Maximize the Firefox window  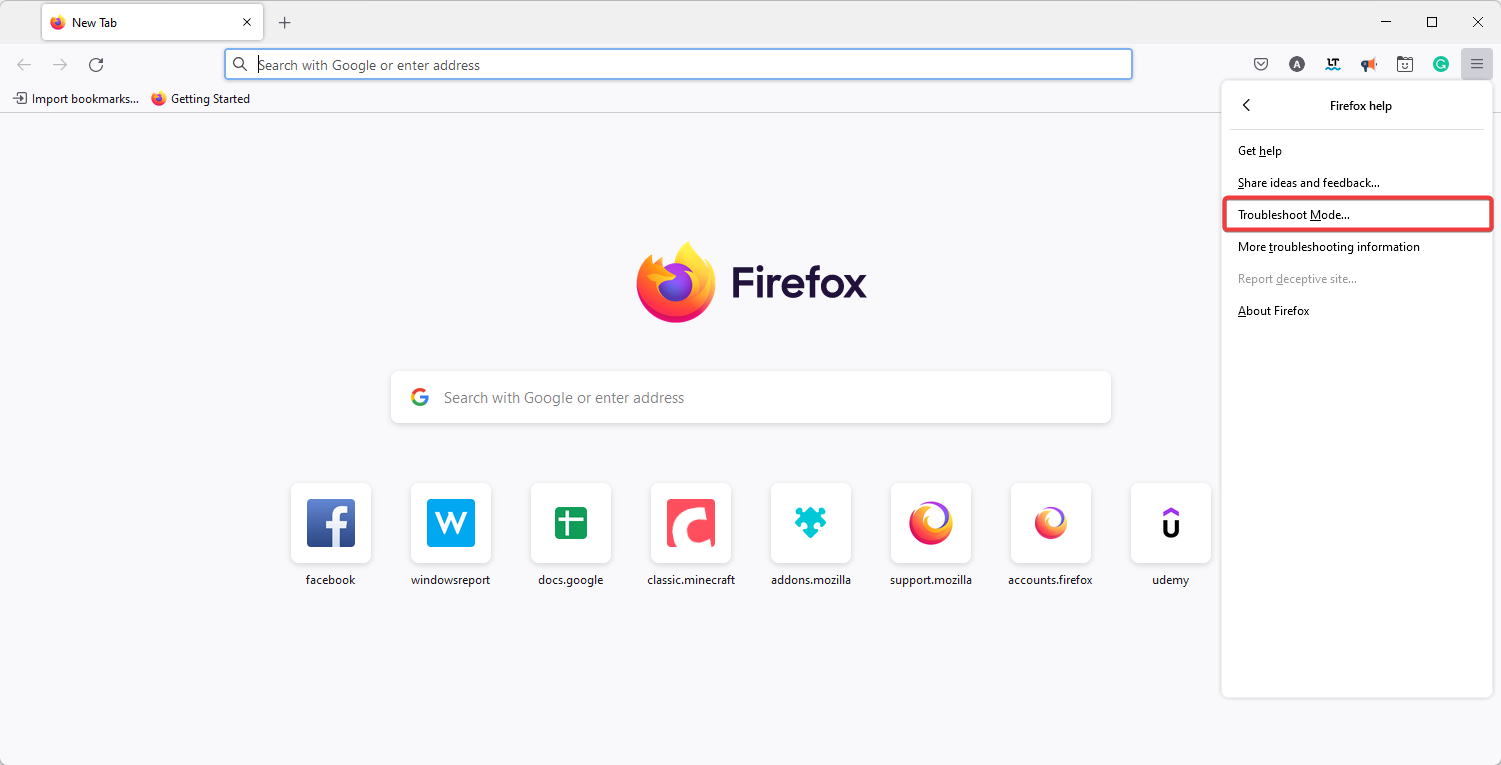tap(1432, 22)
